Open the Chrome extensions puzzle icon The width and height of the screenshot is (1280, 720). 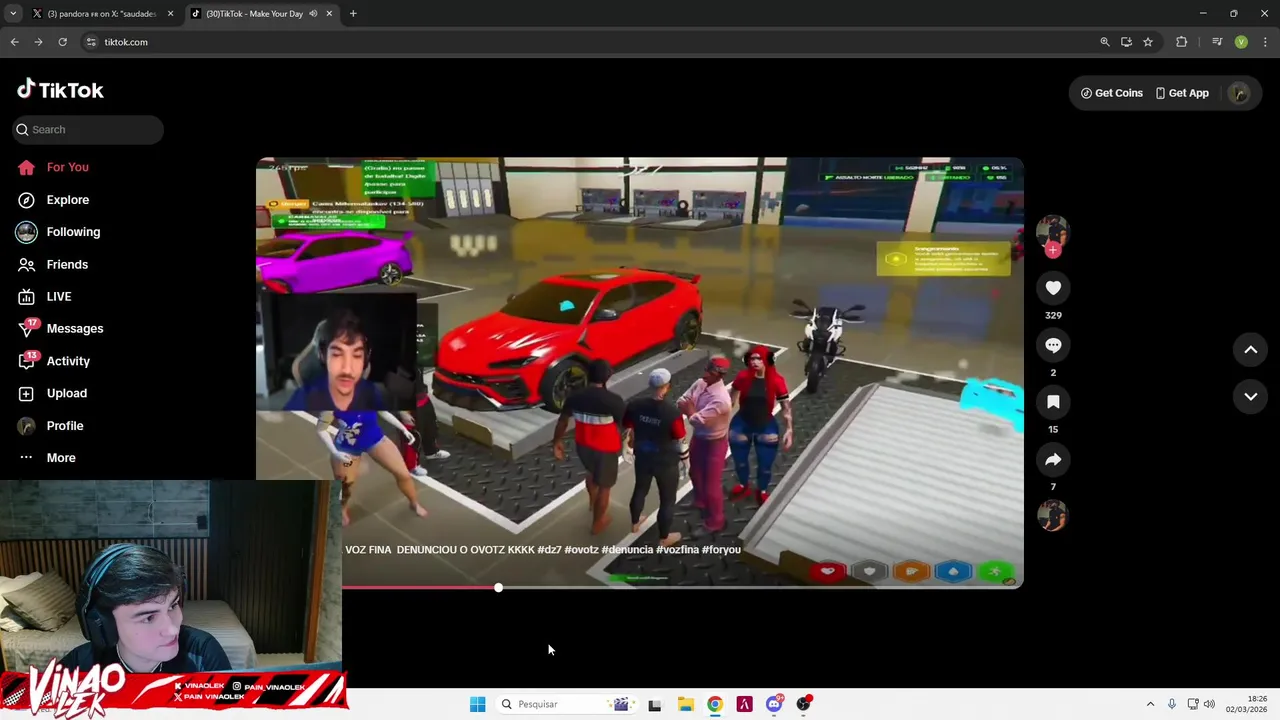pyautogui.click(x=1182, y=42)
